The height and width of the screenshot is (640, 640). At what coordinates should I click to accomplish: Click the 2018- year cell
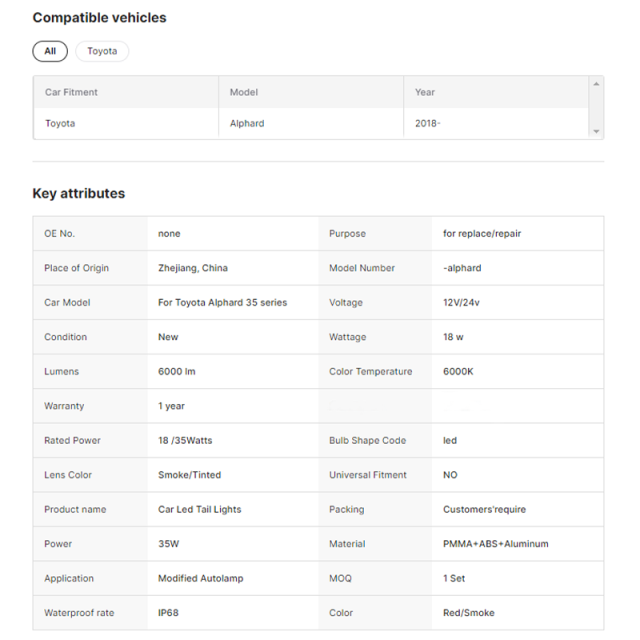[x=428, y=123]
